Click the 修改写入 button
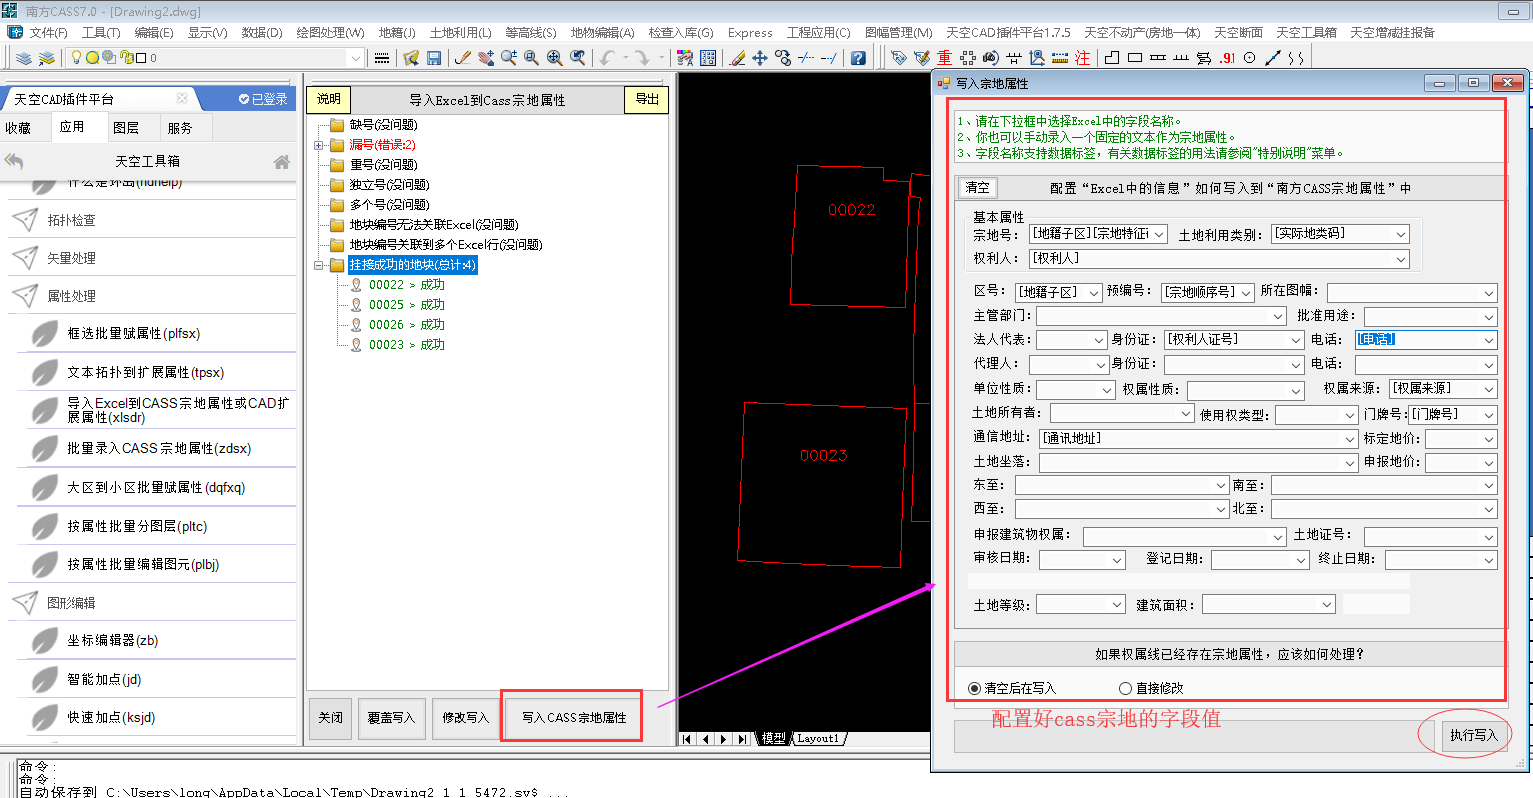The height and width of the screenshot is (798, 1533). tap(465, 717)
